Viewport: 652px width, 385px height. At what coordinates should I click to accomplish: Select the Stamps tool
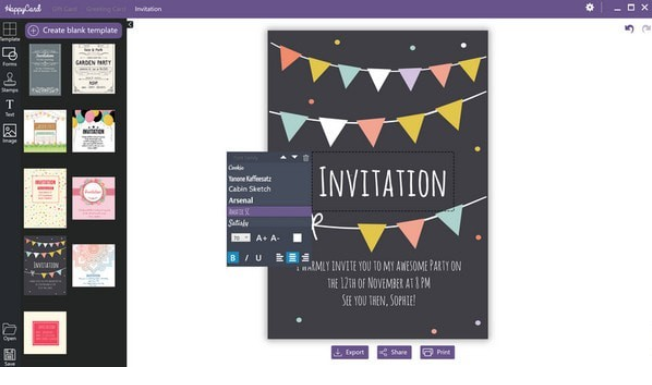click(x=10, y=82)
